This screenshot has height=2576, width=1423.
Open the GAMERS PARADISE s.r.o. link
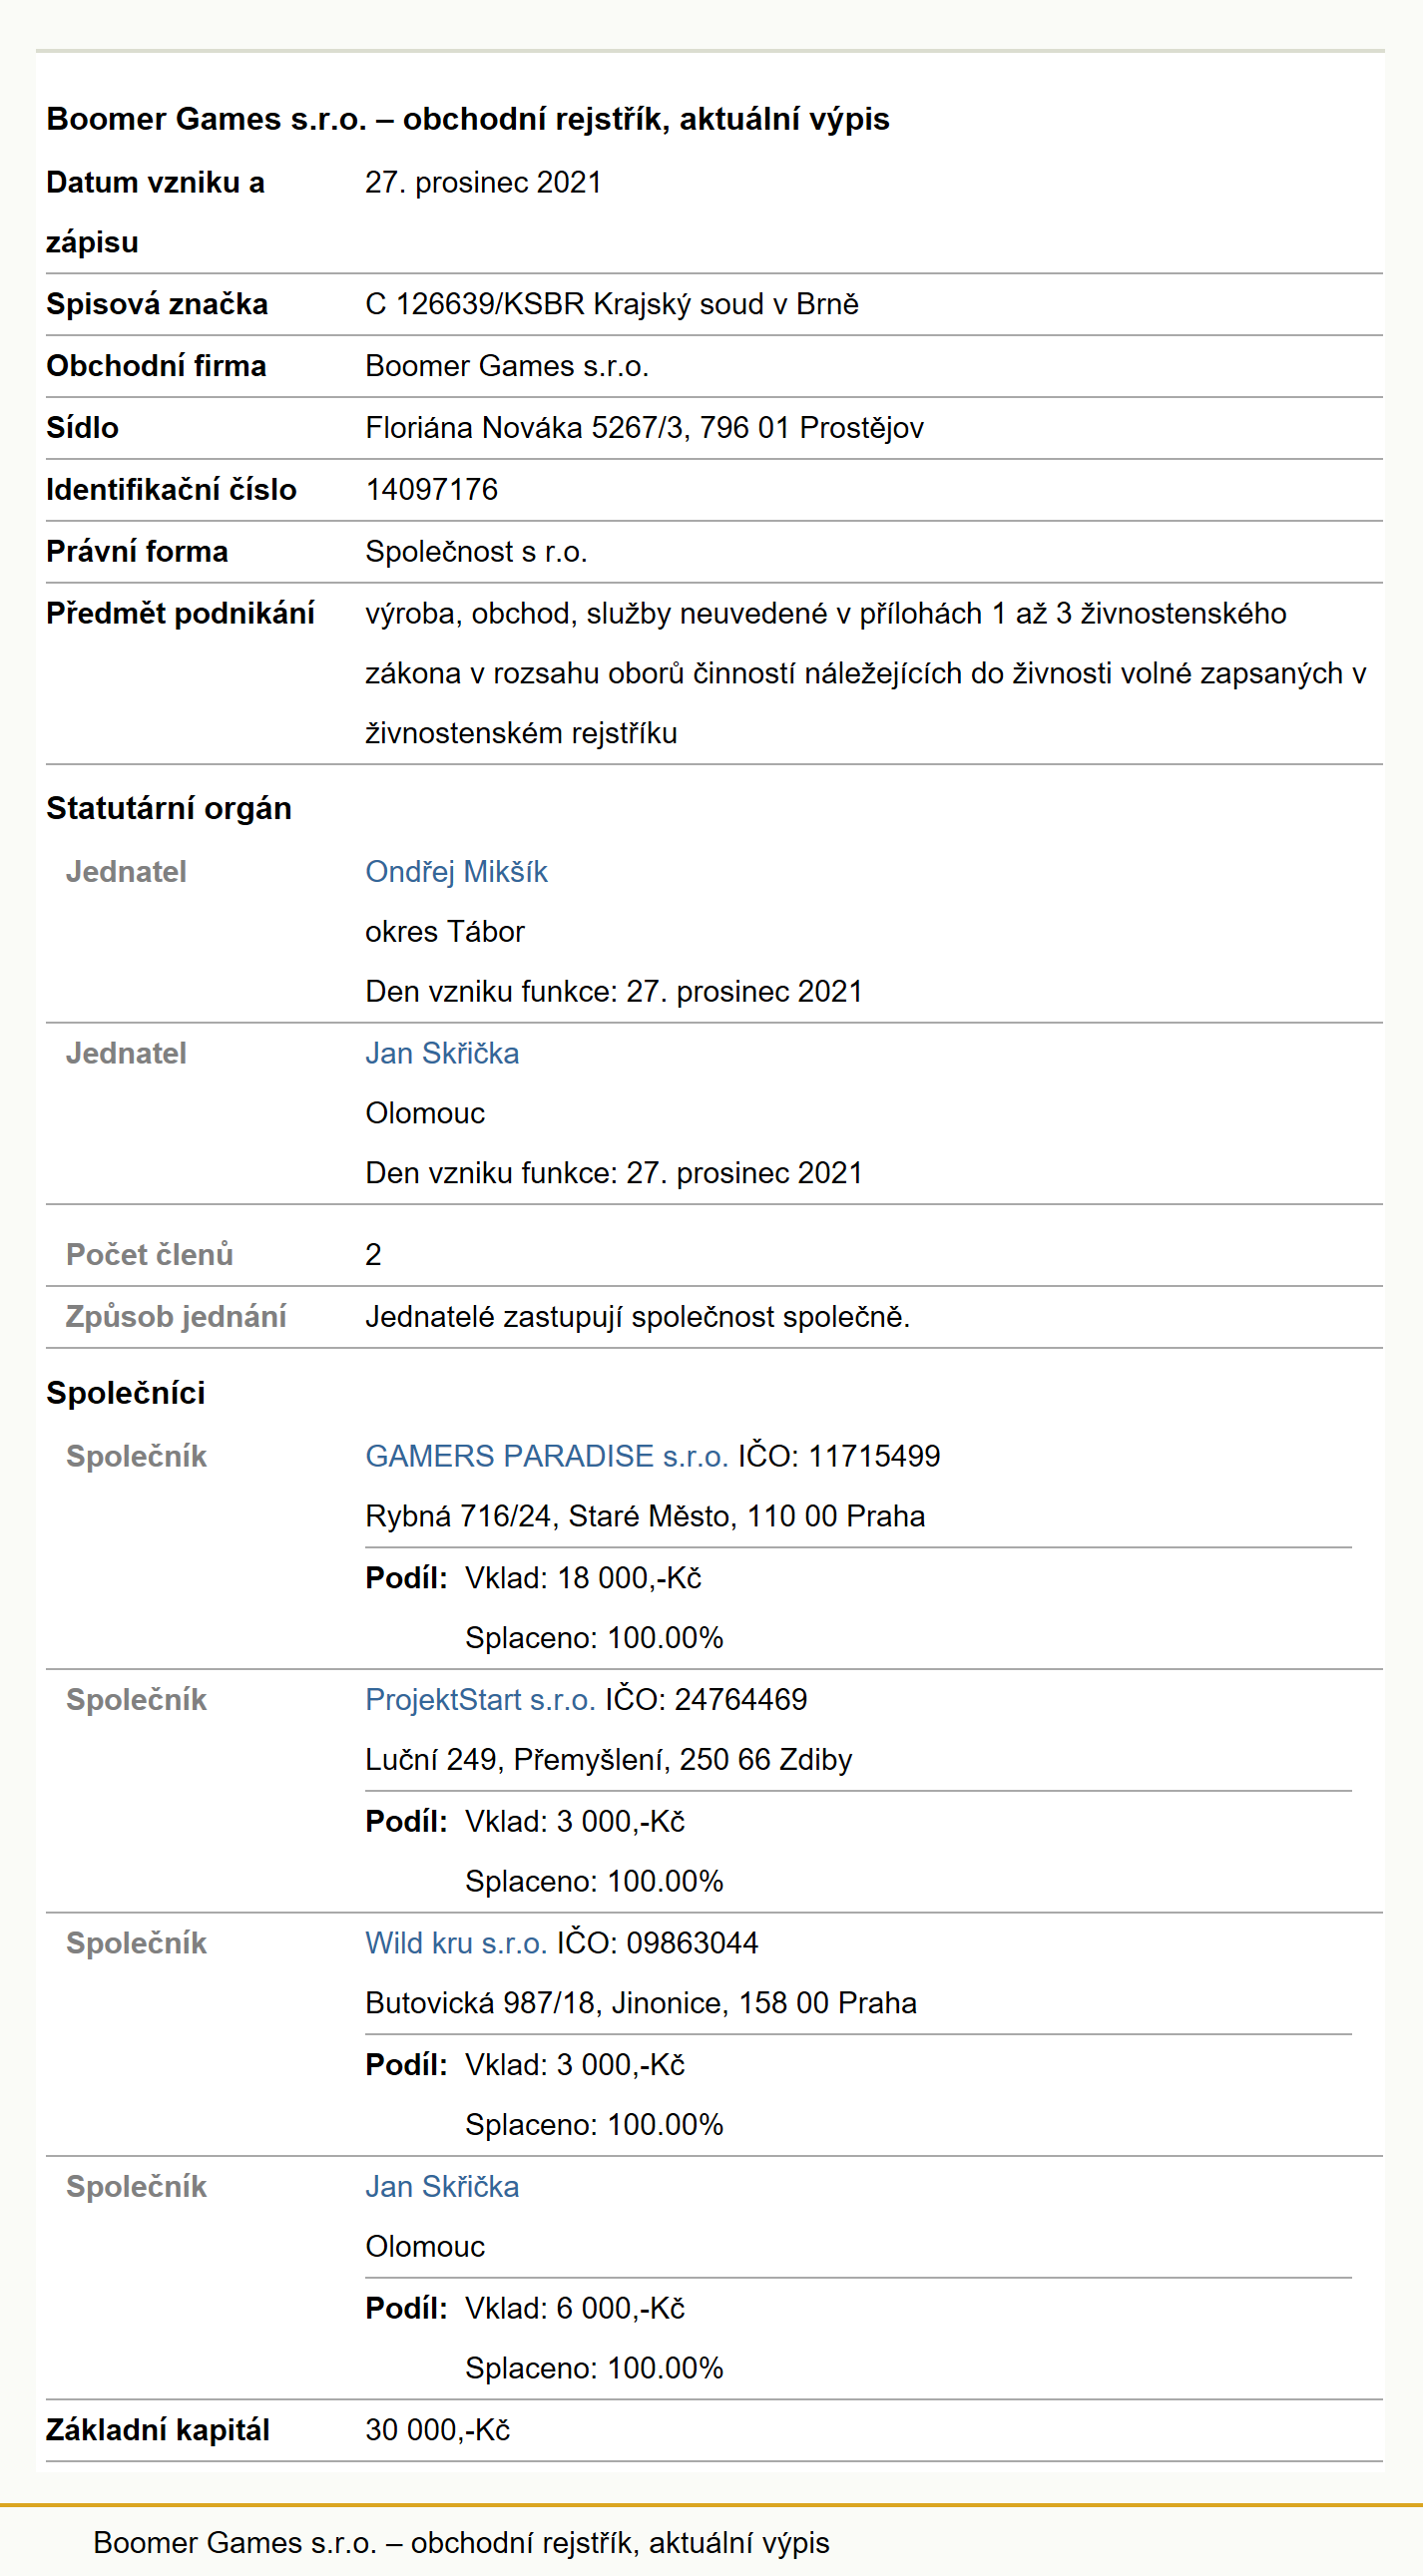(546, 1456)
